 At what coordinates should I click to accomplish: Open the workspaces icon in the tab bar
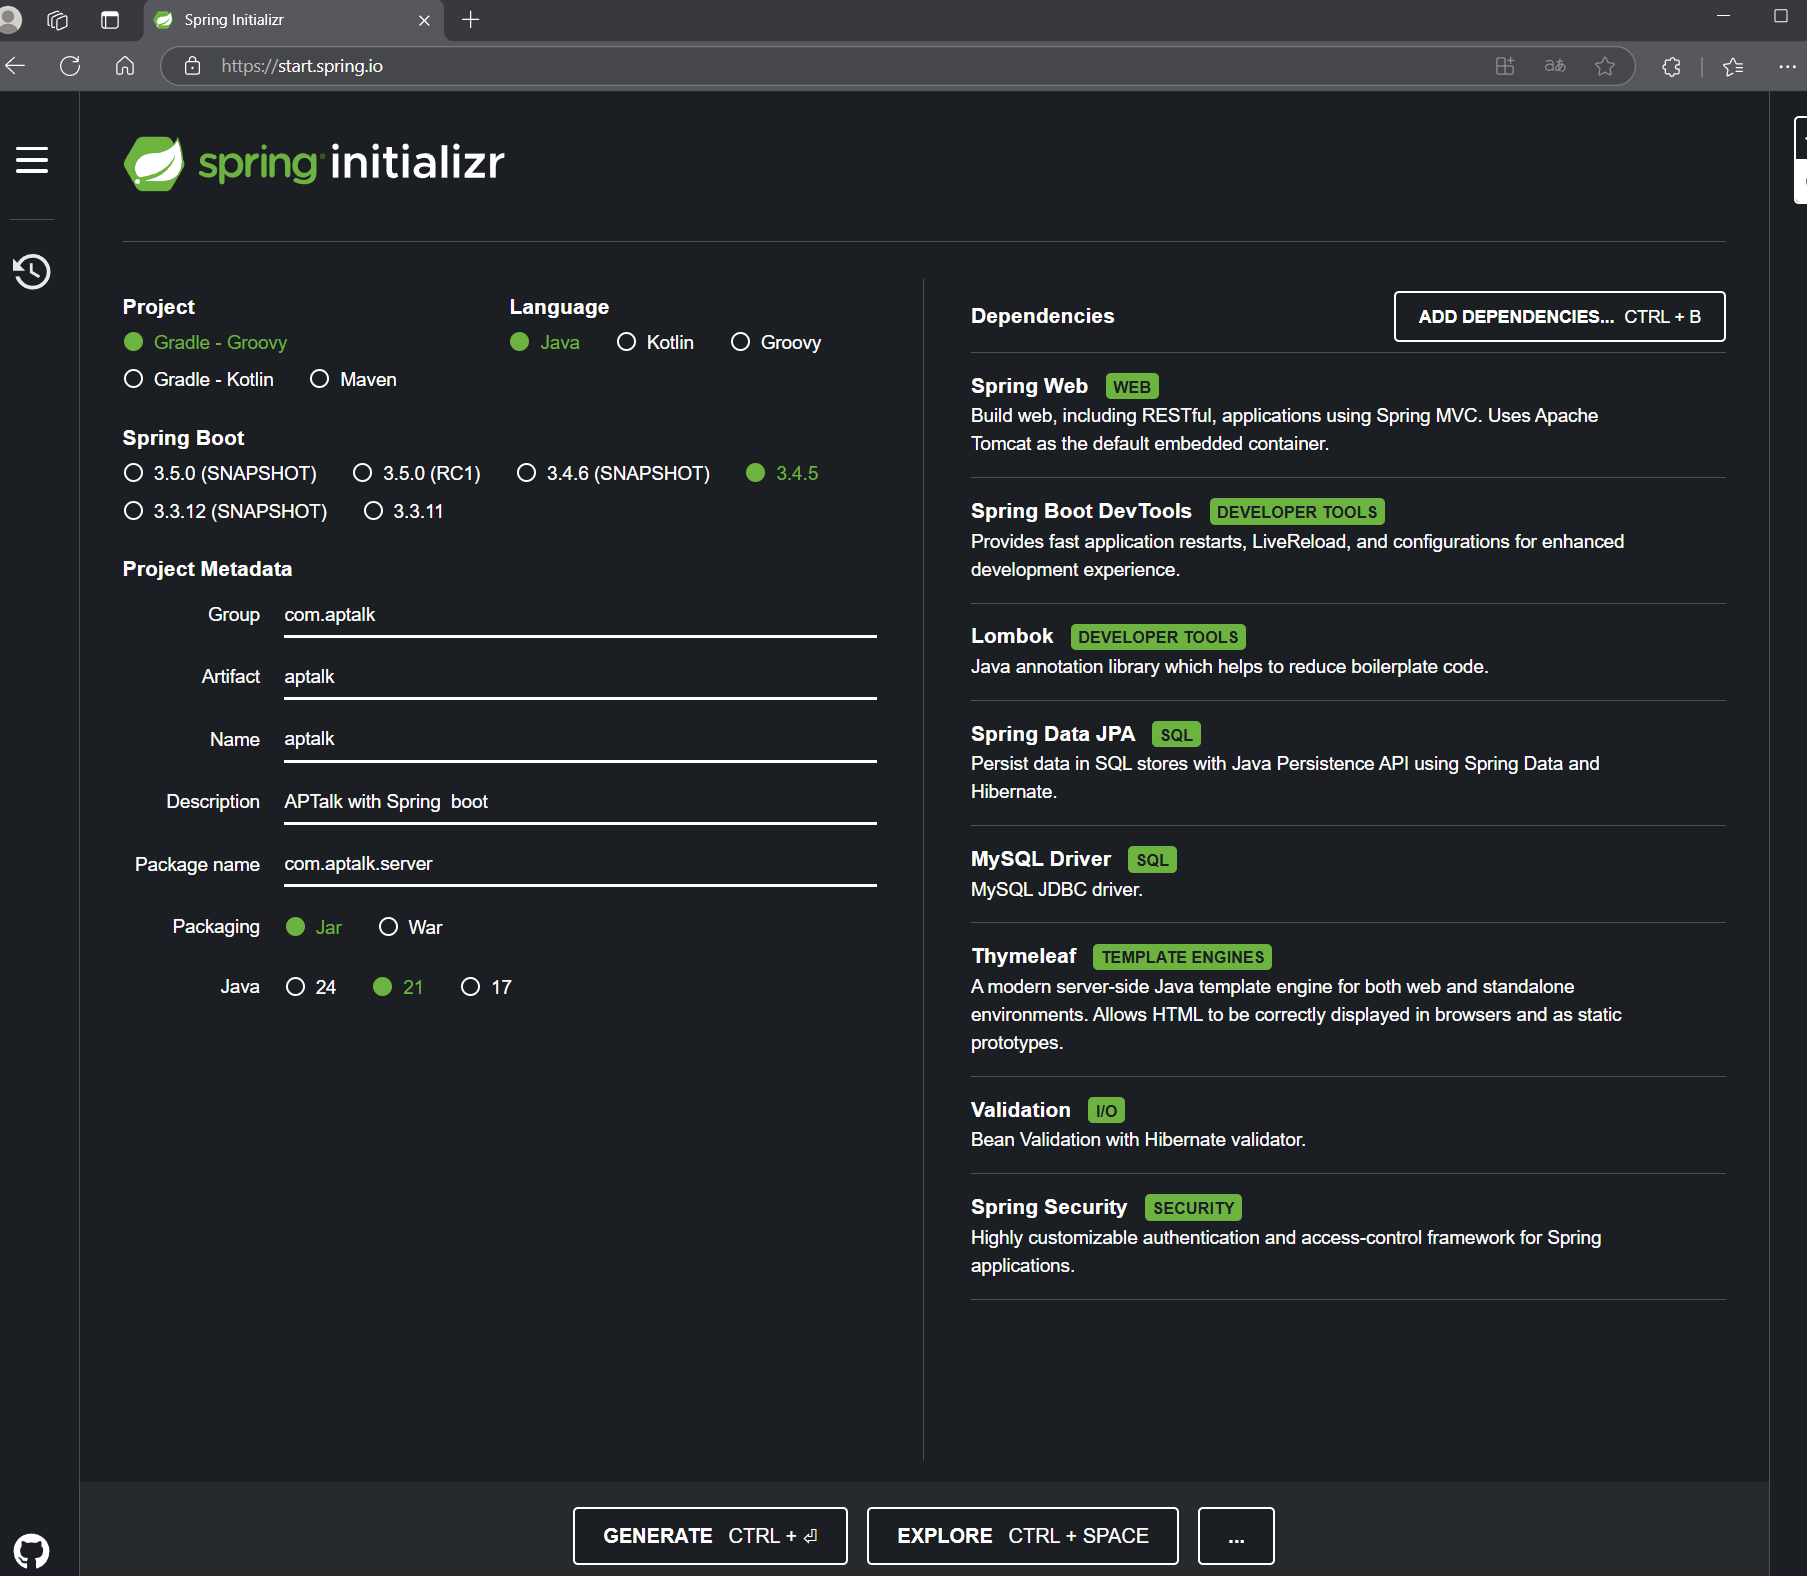(57, 19)
